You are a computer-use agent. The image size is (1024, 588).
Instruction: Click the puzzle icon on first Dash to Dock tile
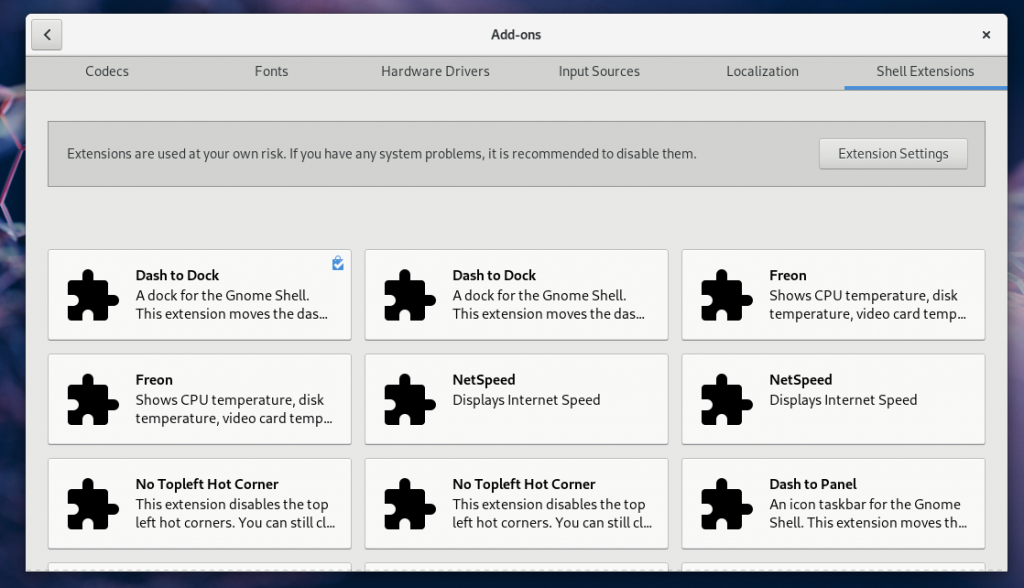tap(91, 294)
